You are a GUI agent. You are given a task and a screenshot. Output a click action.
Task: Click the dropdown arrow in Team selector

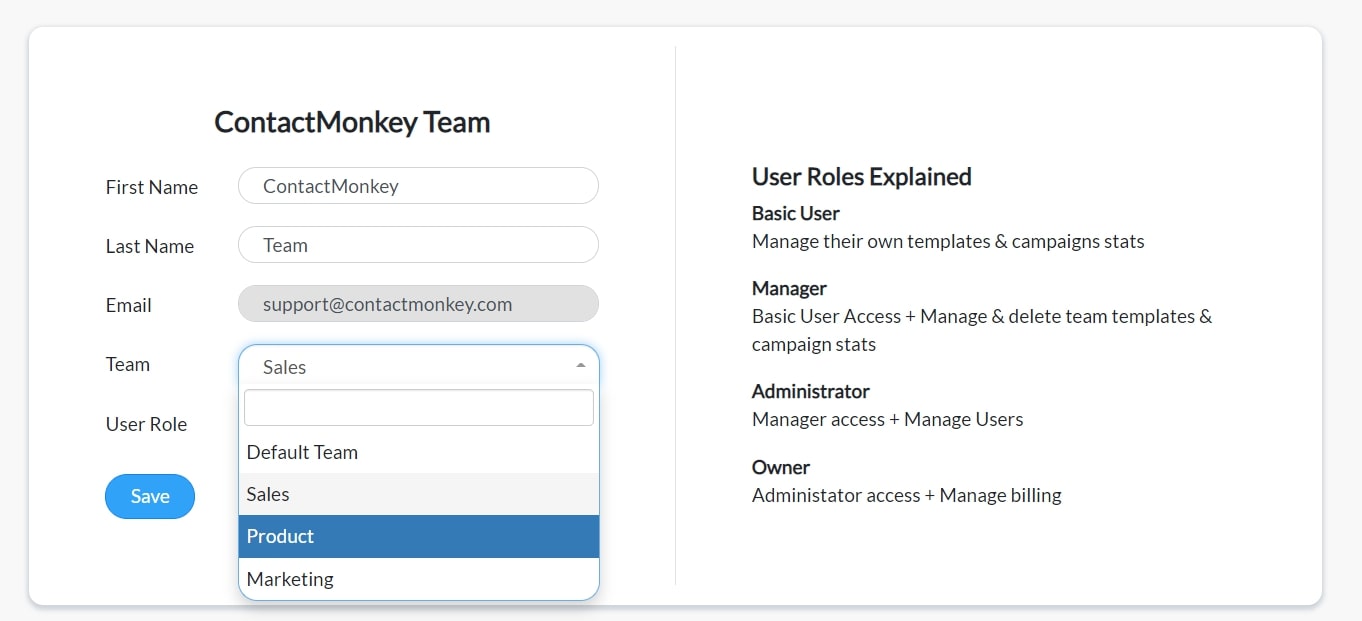pyautogui.click(x=581, y=366)
